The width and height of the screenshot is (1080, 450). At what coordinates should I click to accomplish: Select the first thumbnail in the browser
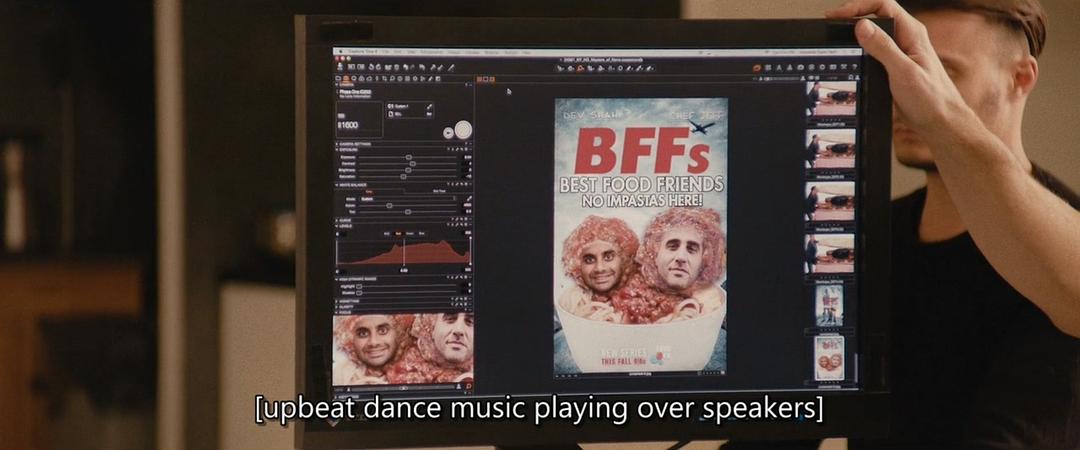tap(830, 98)
